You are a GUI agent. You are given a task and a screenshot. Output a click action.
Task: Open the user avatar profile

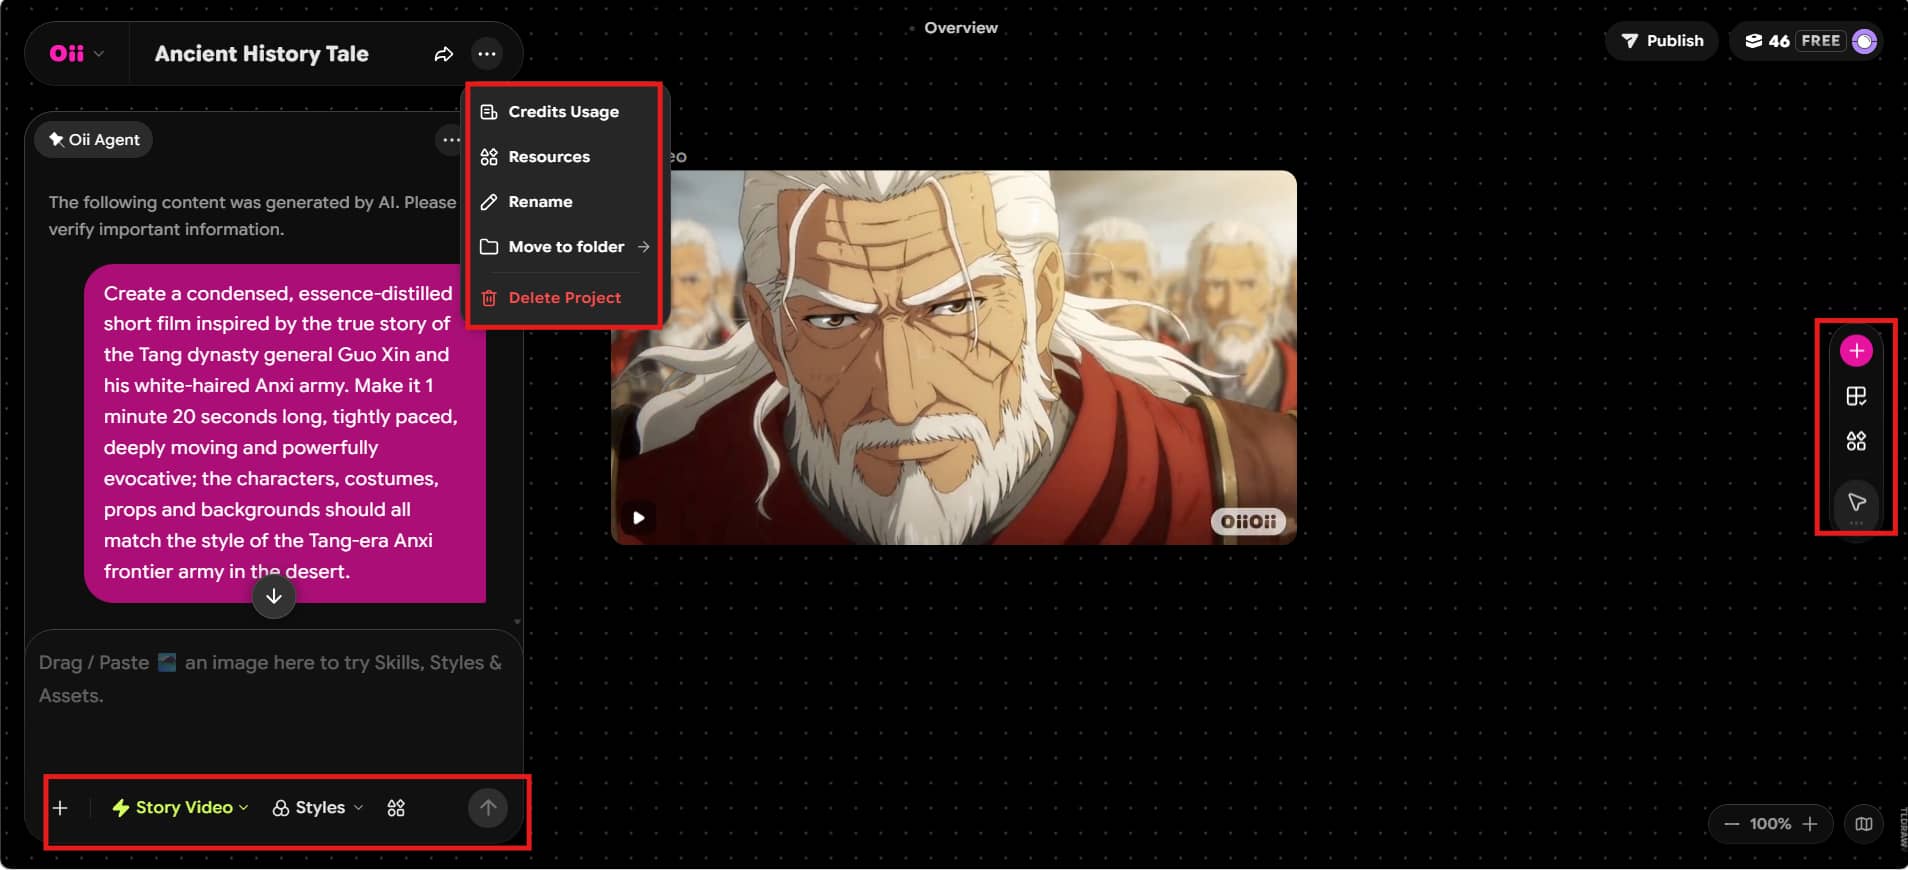point(1864,41)
